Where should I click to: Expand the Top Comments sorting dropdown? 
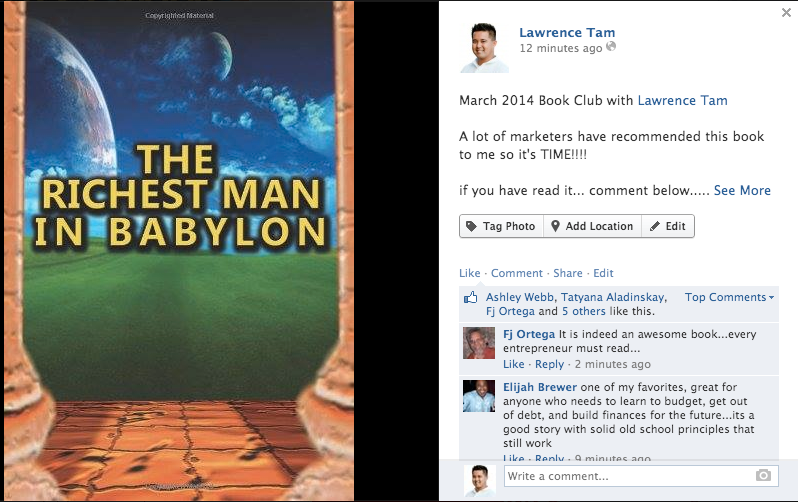(x=729, y=297)
